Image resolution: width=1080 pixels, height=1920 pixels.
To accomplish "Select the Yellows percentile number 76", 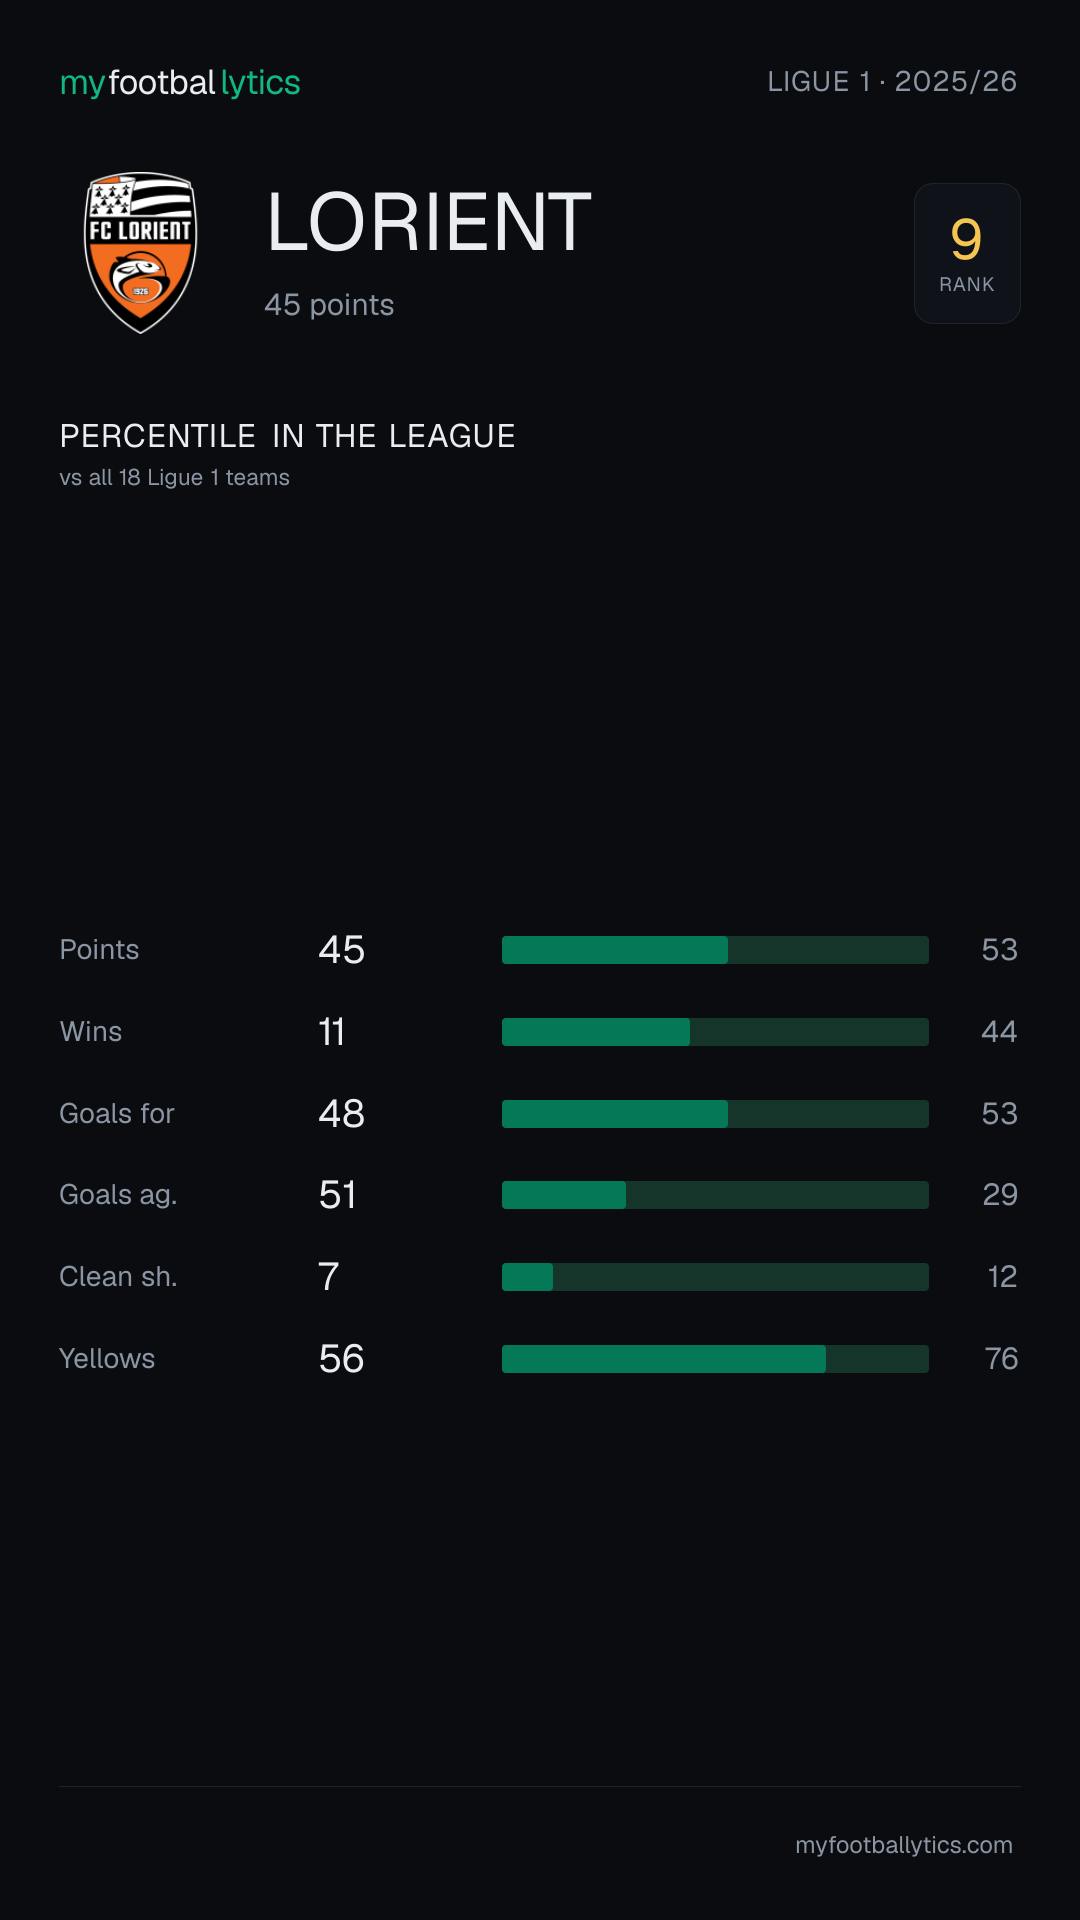I will tap(1001, 1359).
